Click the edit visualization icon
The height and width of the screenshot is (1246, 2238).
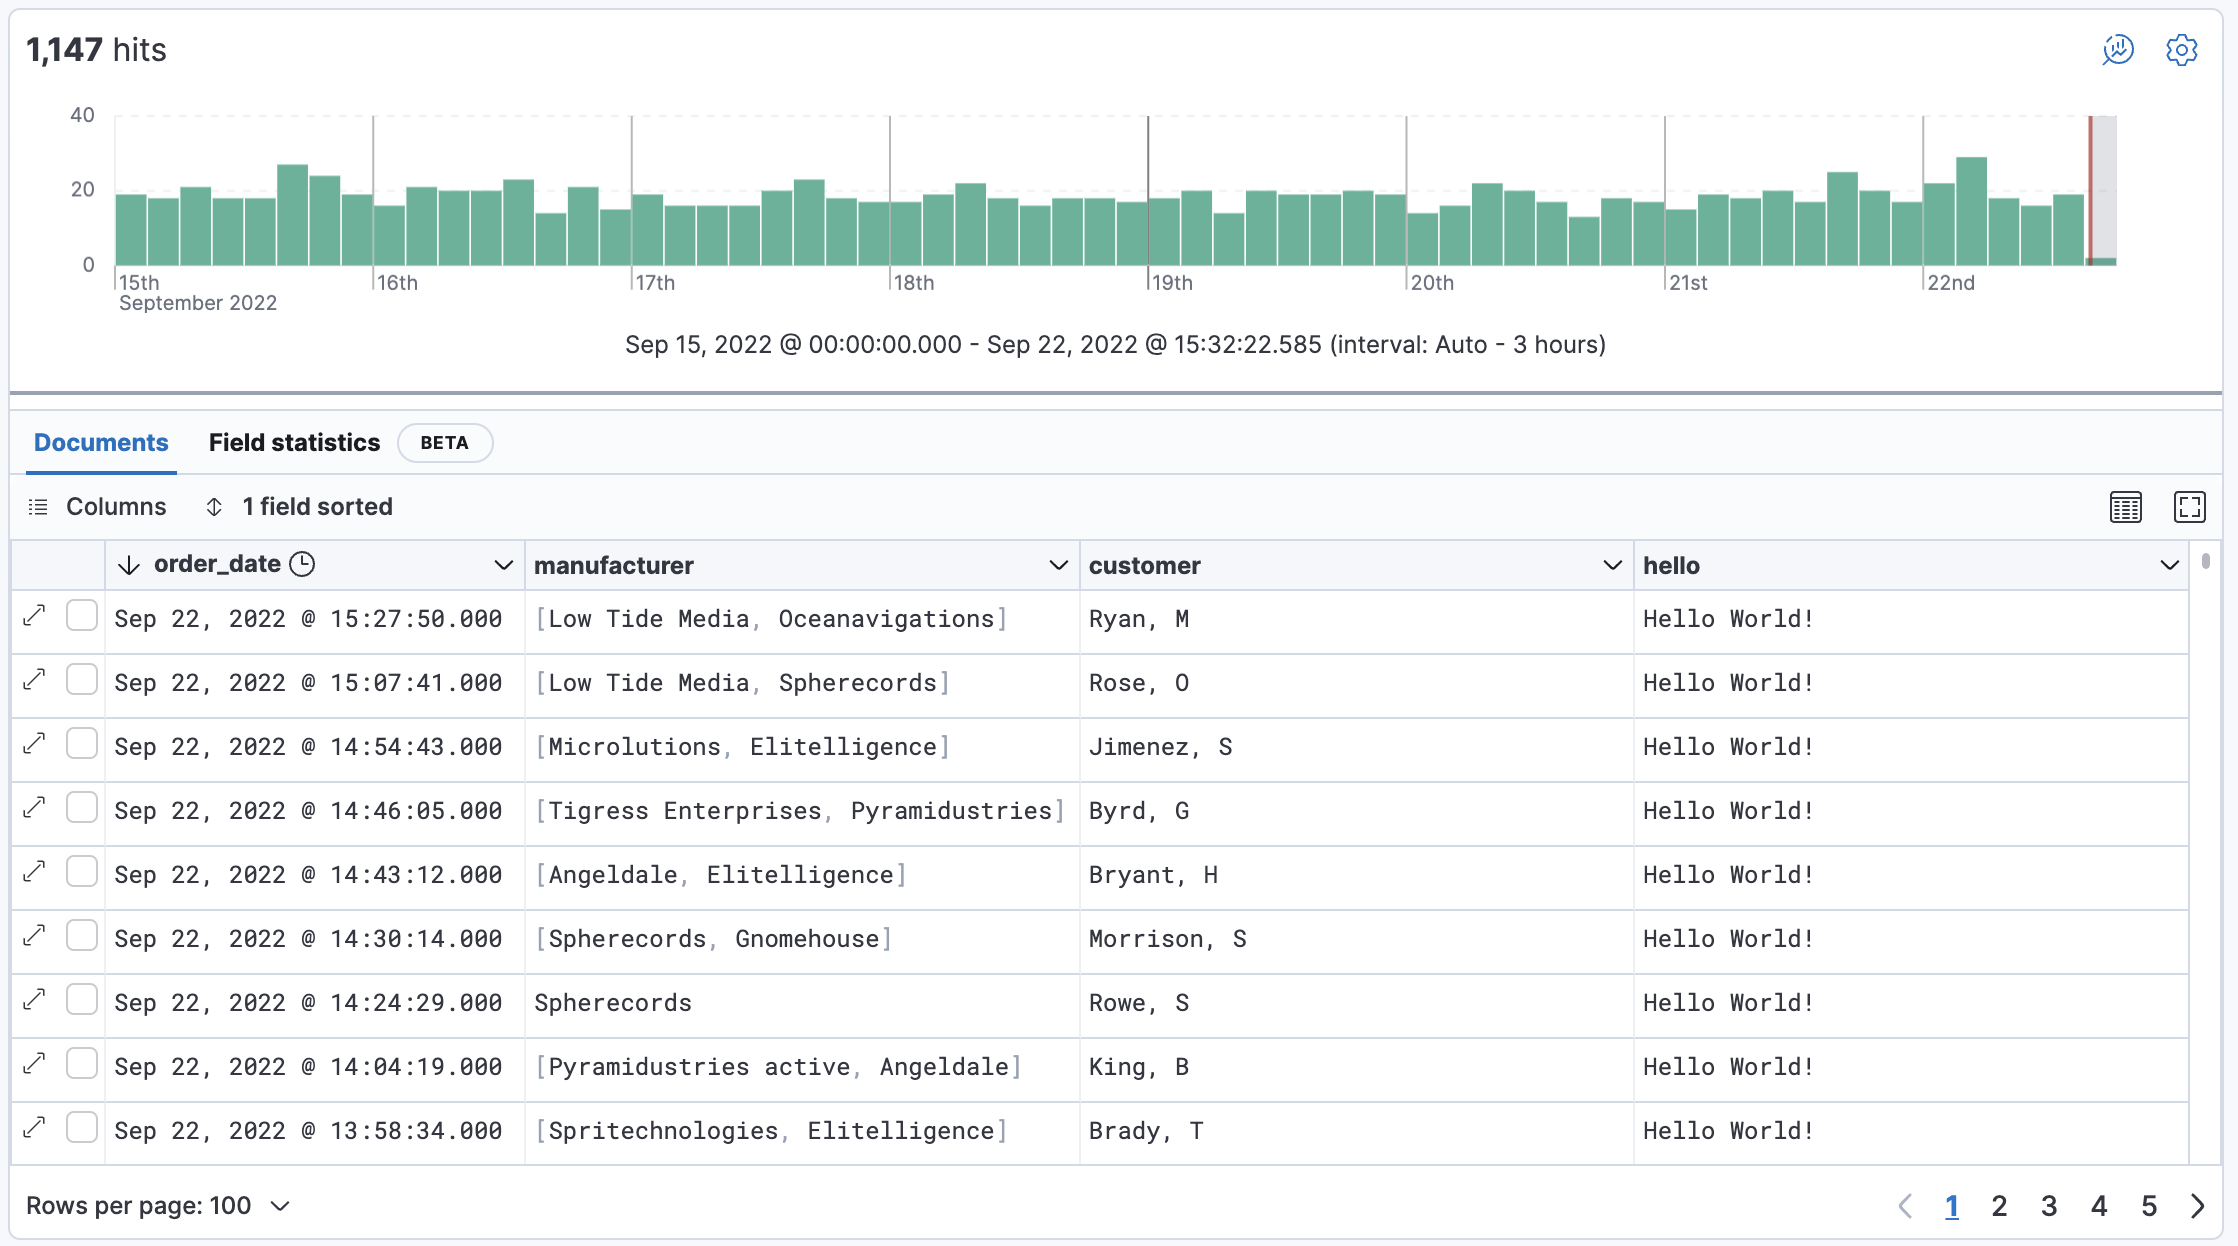click(2118, 49)
